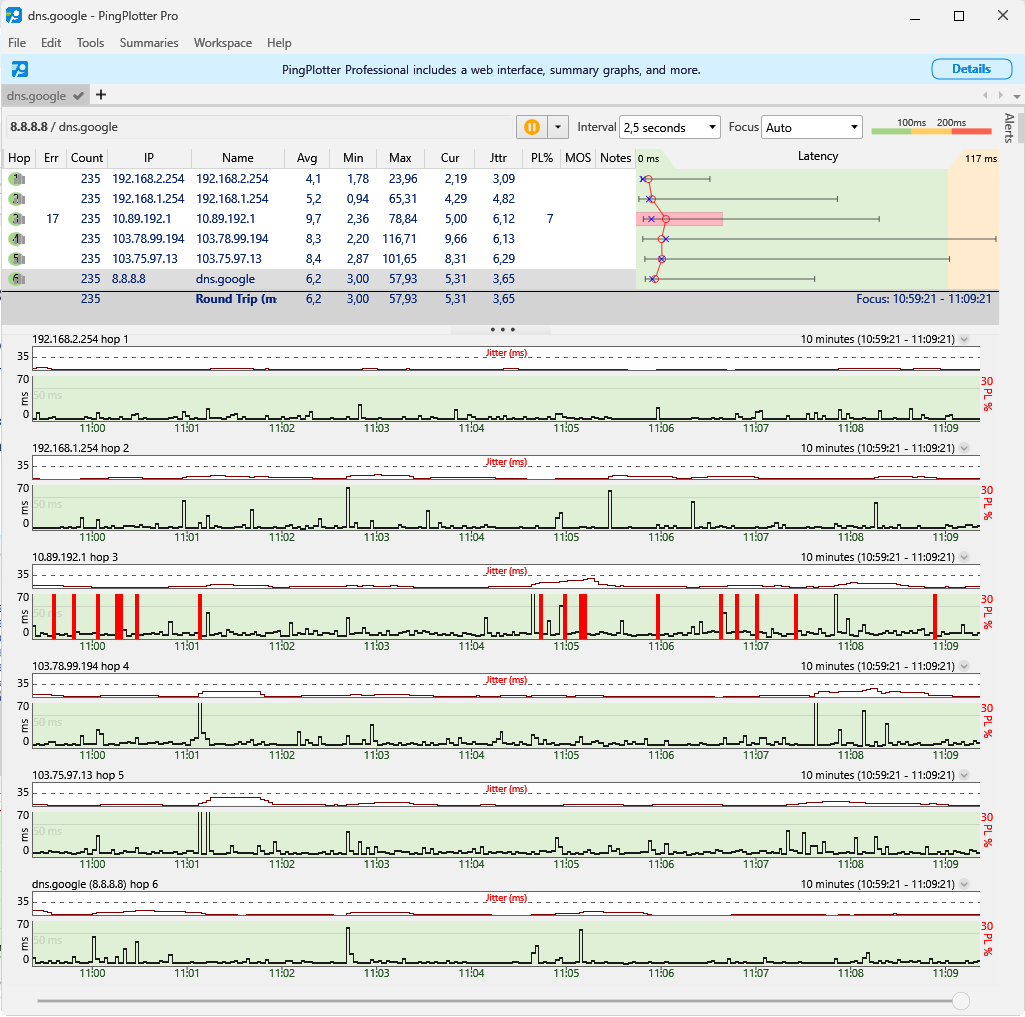Click the PingPlotter logo in the banner
Viewport: 1025px width, 1017px height.
tap(19, 69)
